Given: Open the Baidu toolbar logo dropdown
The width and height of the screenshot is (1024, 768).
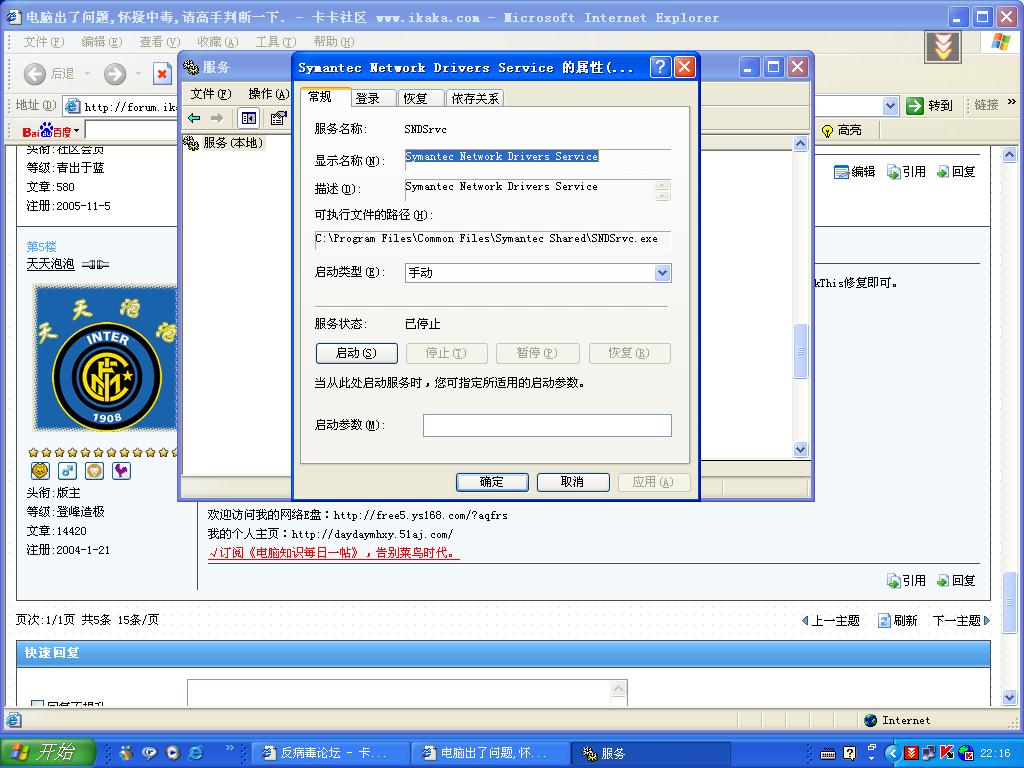Looking at the screenshot, I should point(50,131).
